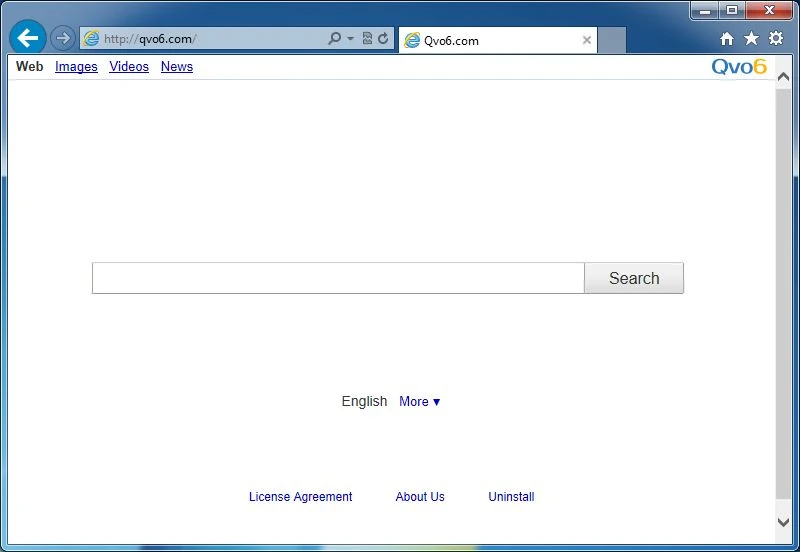Screen dimensions: 800x552
Task: Expand the More languages dropdown
Action: coord(419,402)
